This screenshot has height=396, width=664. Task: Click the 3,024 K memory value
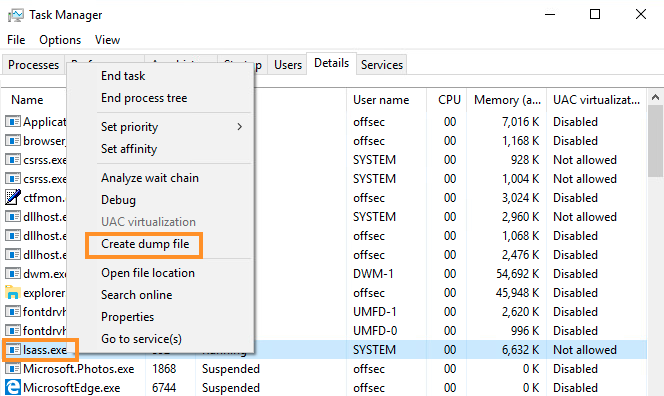(520, 198)
